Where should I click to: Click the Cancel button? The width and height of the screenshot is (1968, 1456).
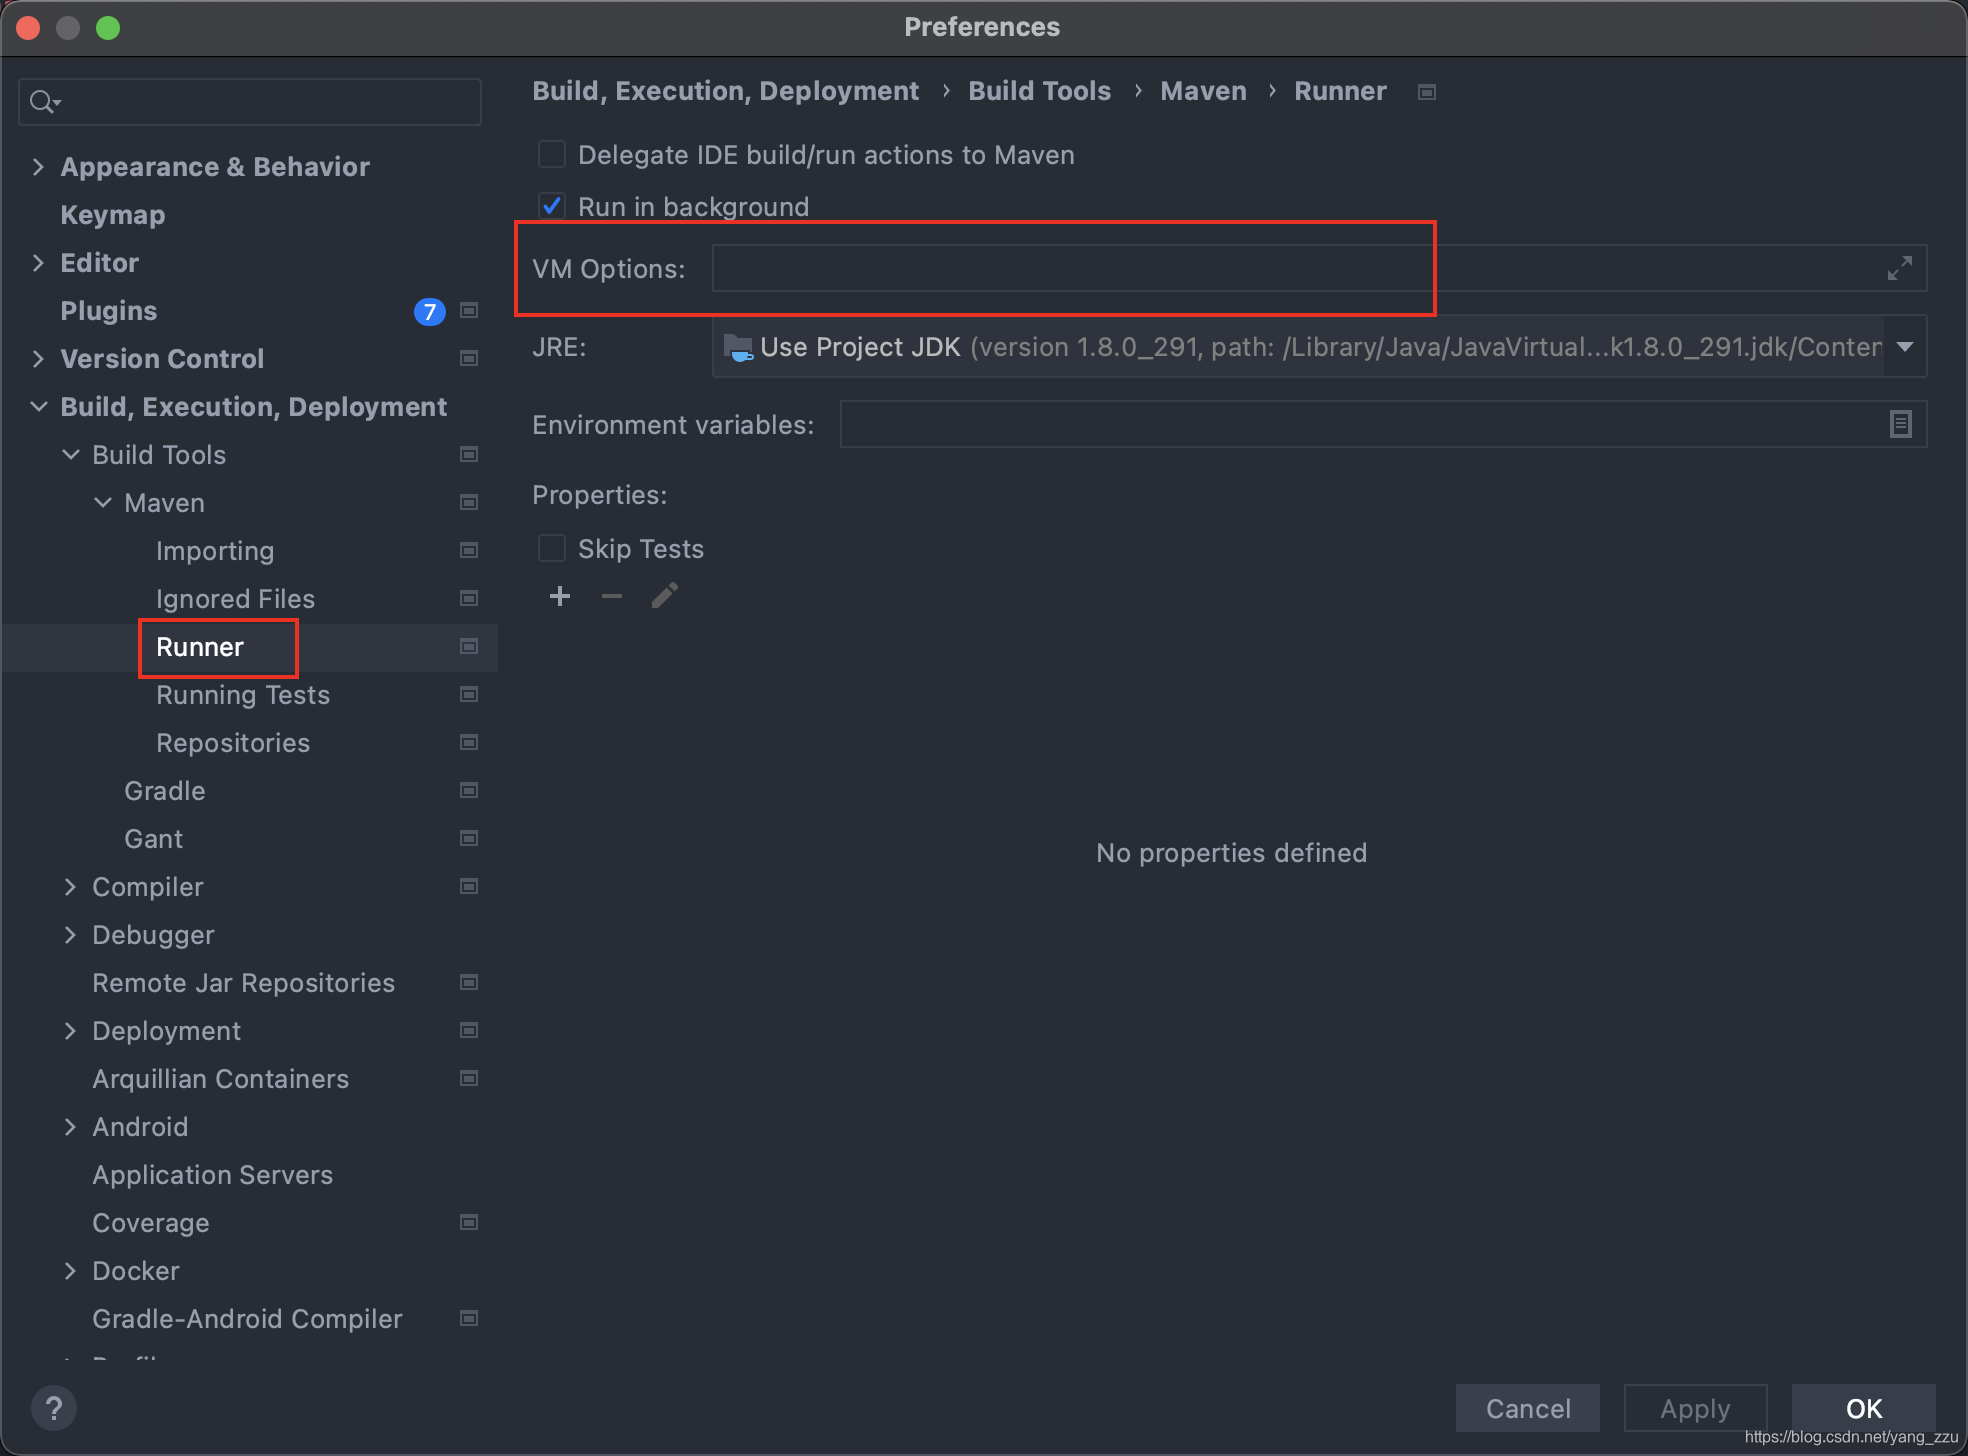1527,1408
